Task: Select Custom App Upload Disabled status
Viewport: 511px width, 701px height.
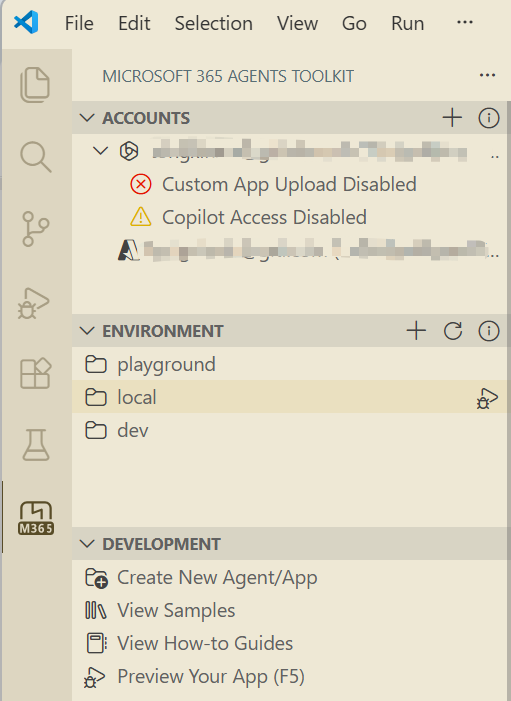Action: coord(289,184)
